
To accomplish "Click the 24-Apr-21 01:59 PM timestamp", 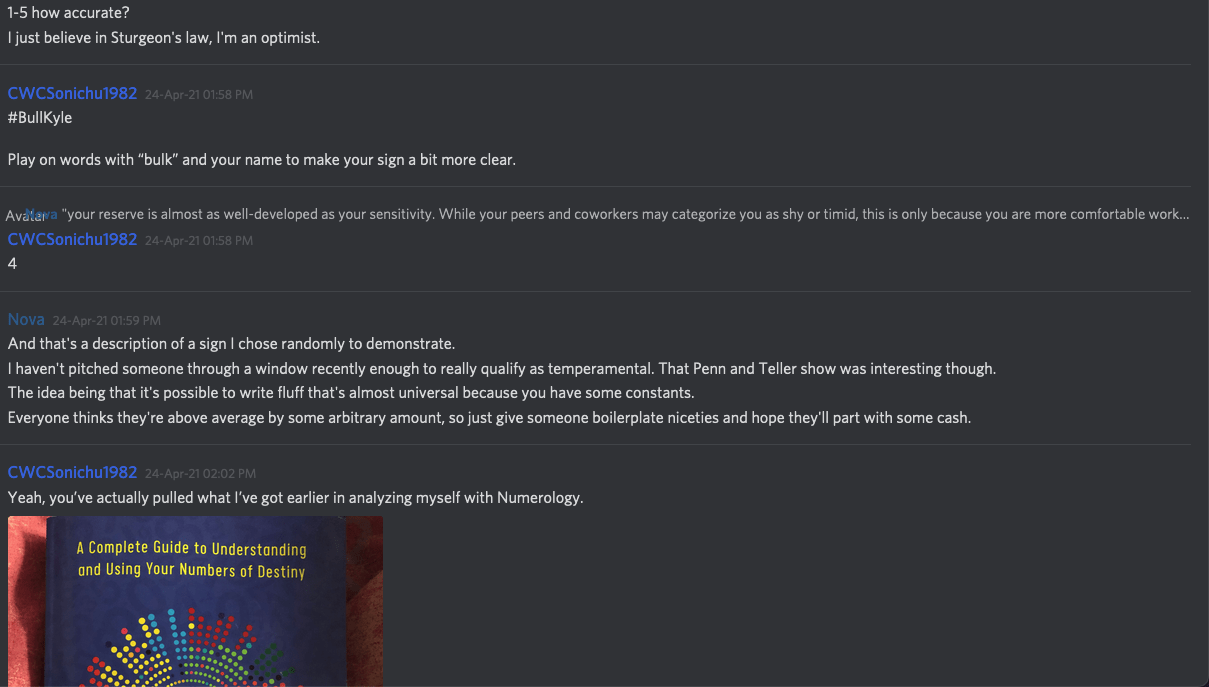I will (x=106, y=320).
